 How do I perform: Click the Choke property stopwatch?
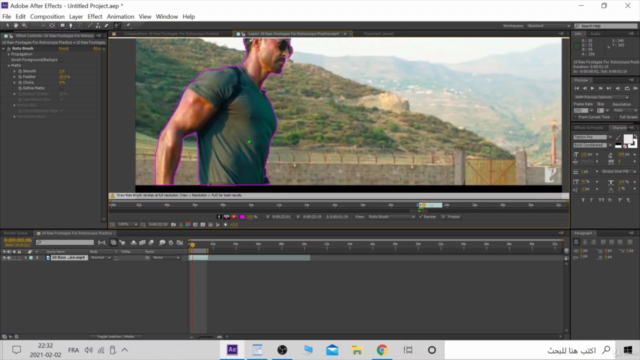pos(20,82)
